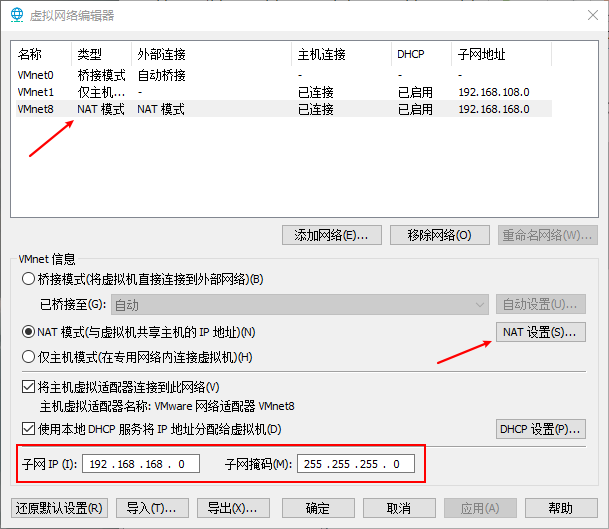609x529 pixels.
Task: Close the 虚拟网络编辑器 dialog
Action: pyautogui.click(x=593, y=15)
